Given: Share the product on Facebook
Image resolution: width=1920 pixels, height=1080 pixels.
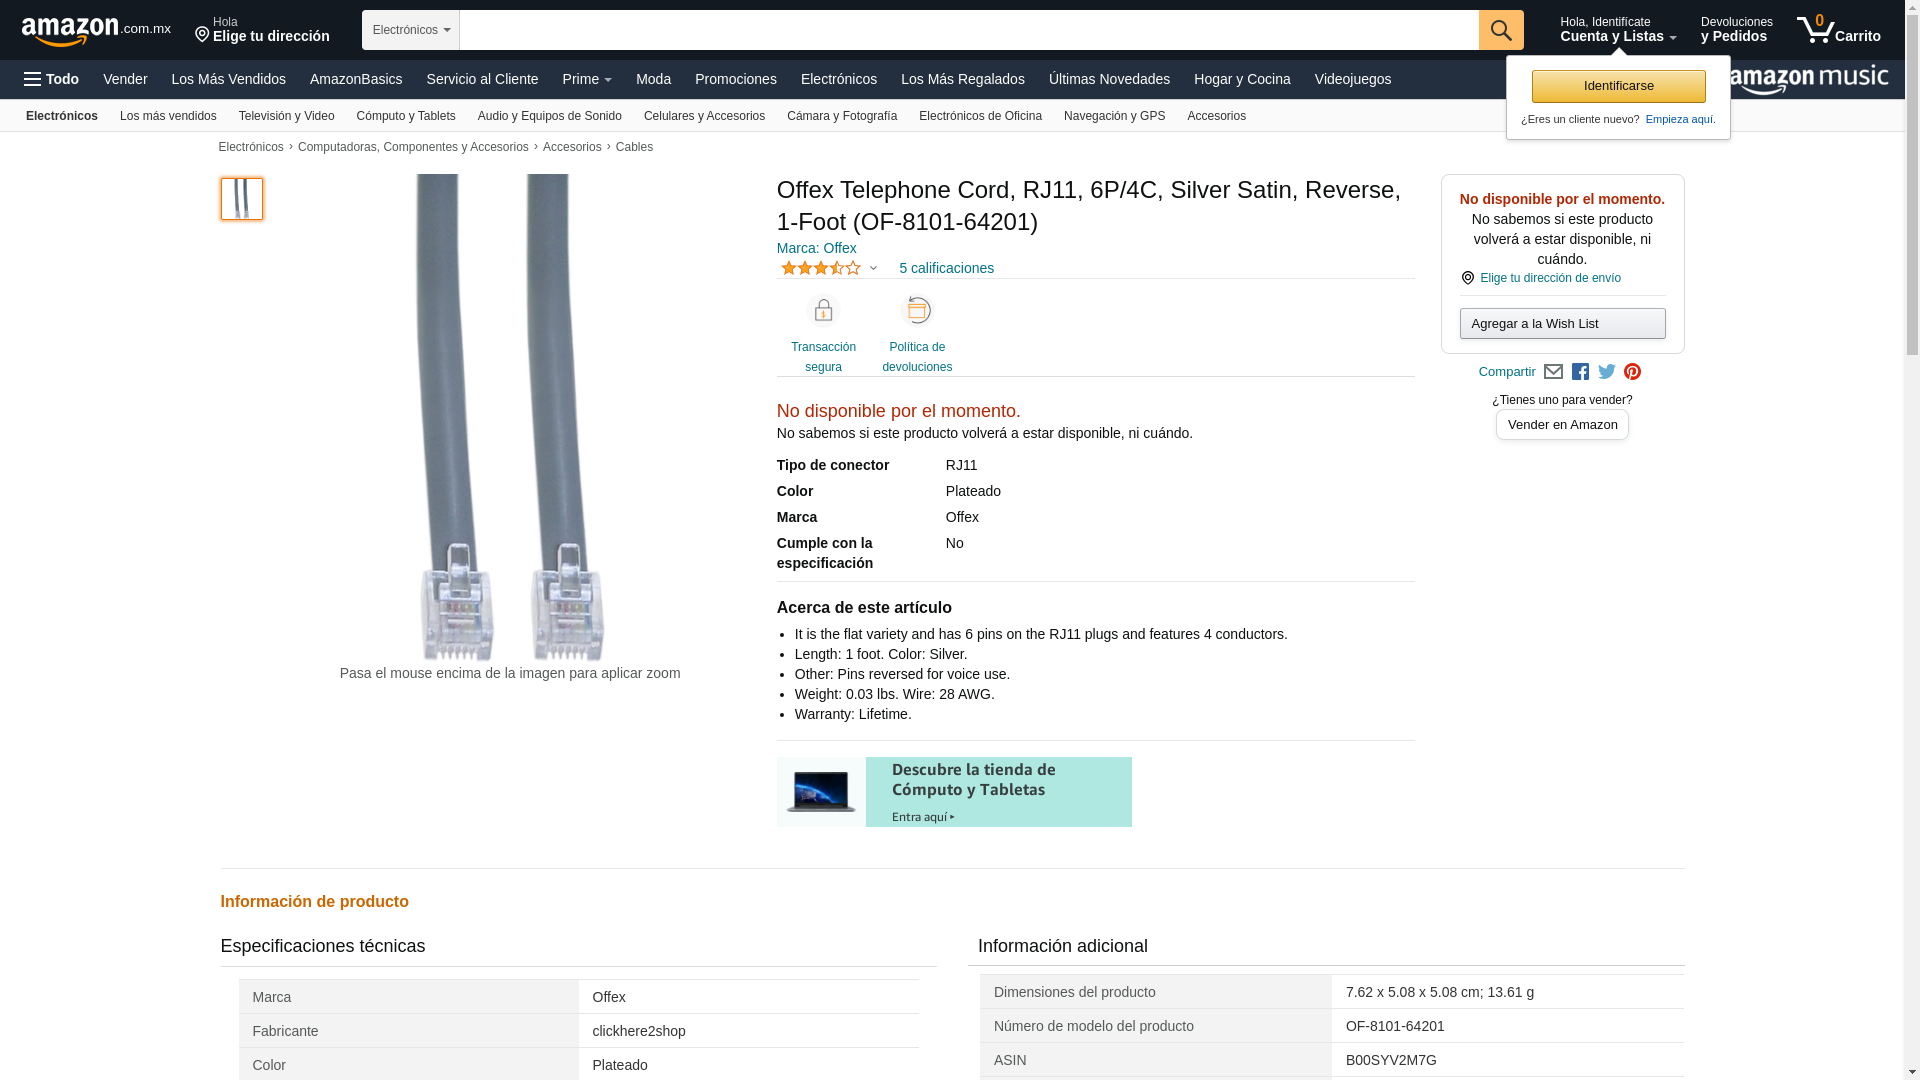Looking at the screenshot, I should pyautogui.click(x=1580, y=372).
